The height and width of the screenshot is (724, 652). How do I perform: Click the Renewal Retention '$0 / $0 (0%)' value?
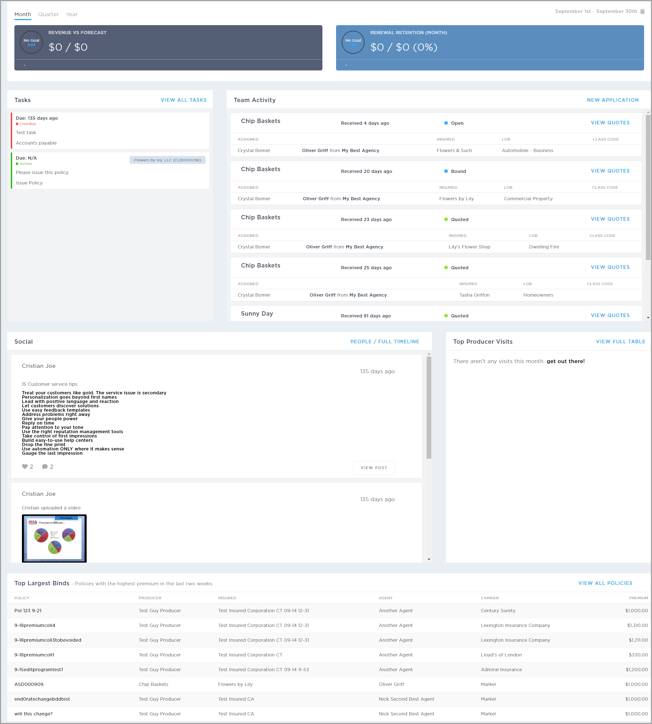pos(404,47)
